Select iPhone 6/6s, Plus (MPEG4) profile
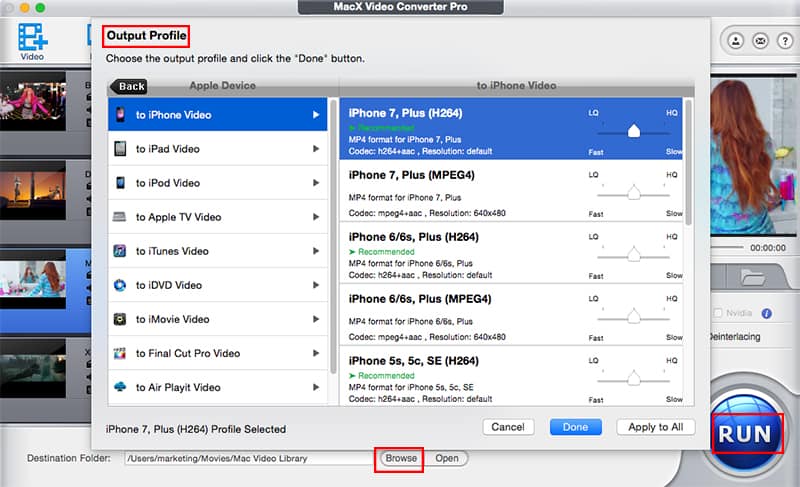Screen dimensions: 800x487 511,315
